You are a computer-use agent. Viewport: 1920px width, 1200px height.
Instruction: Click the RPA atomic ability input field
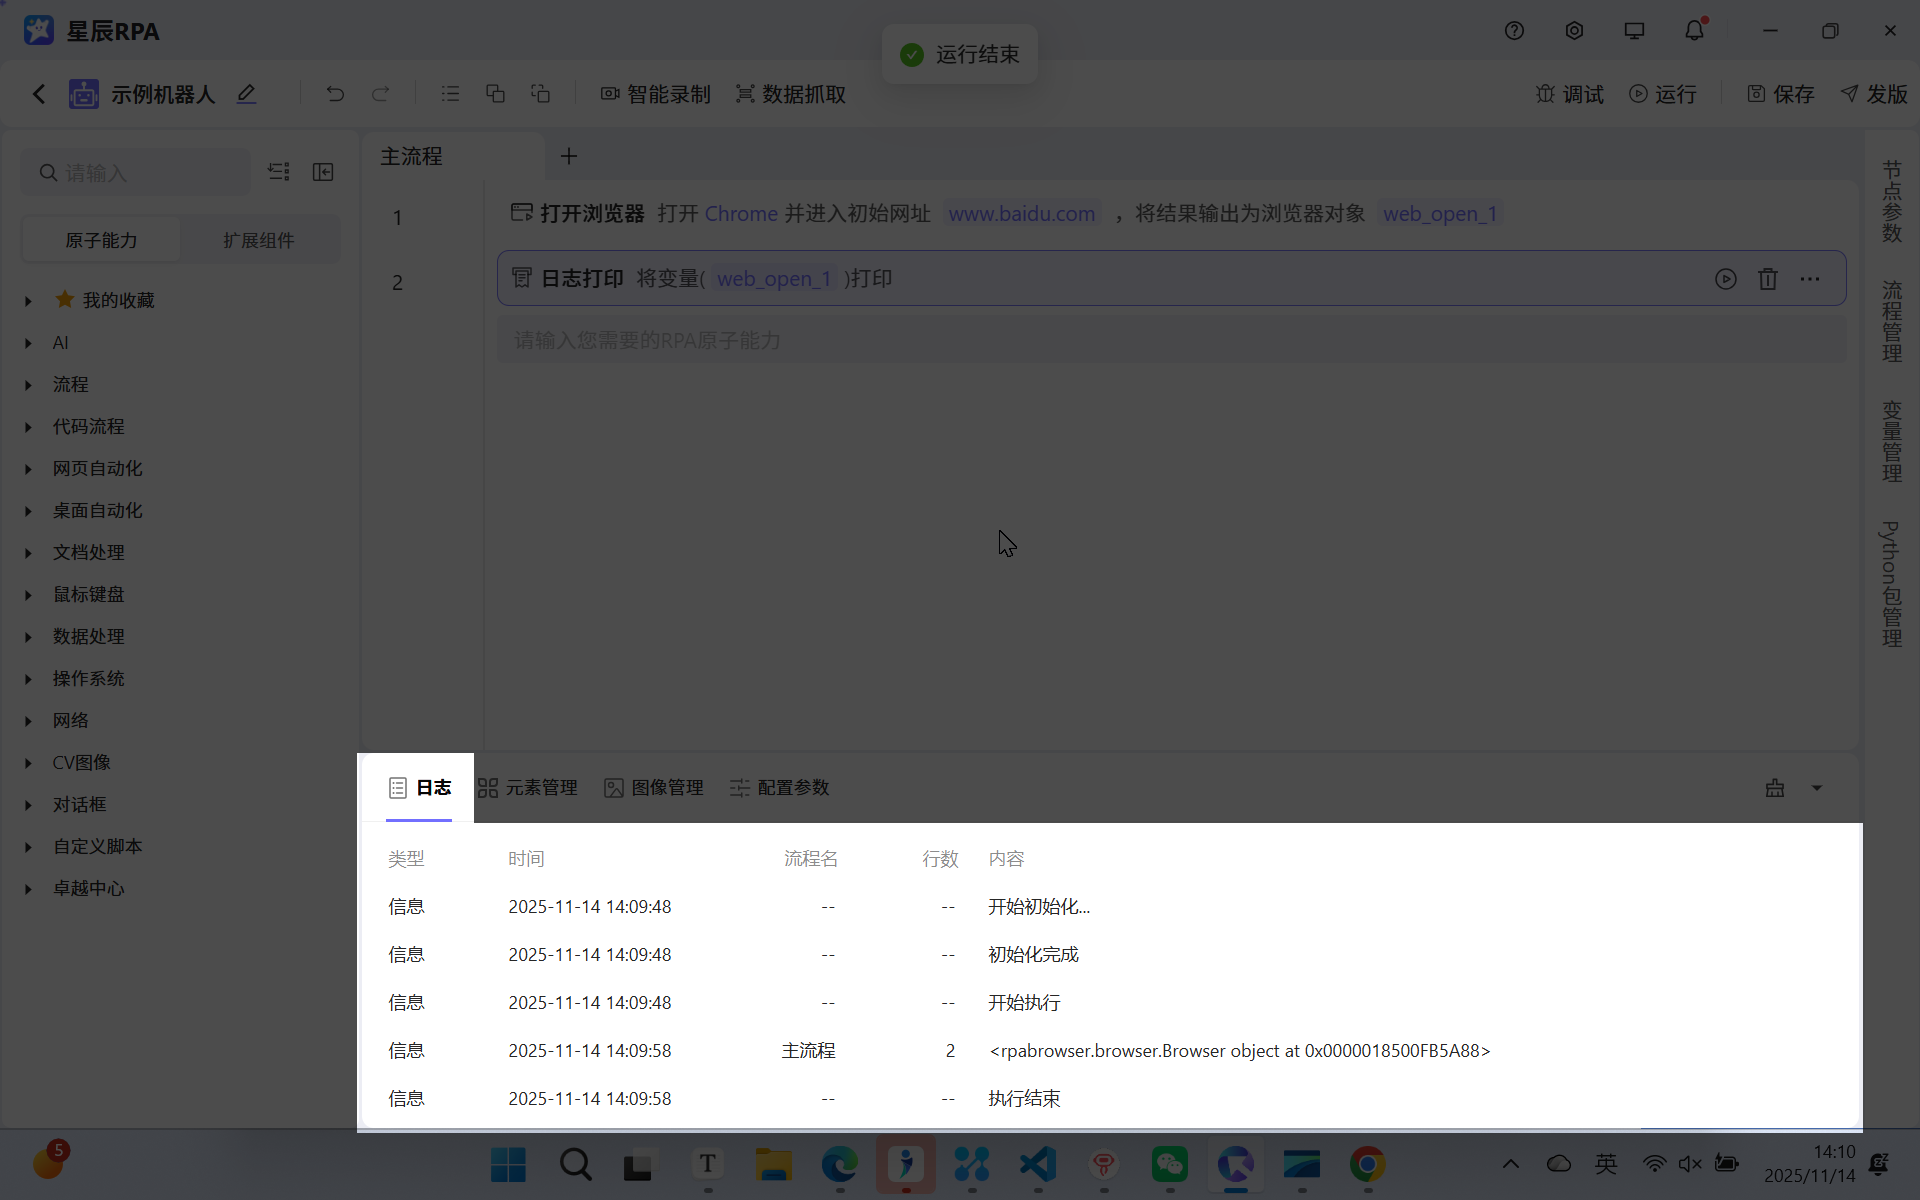(1170, 341)
